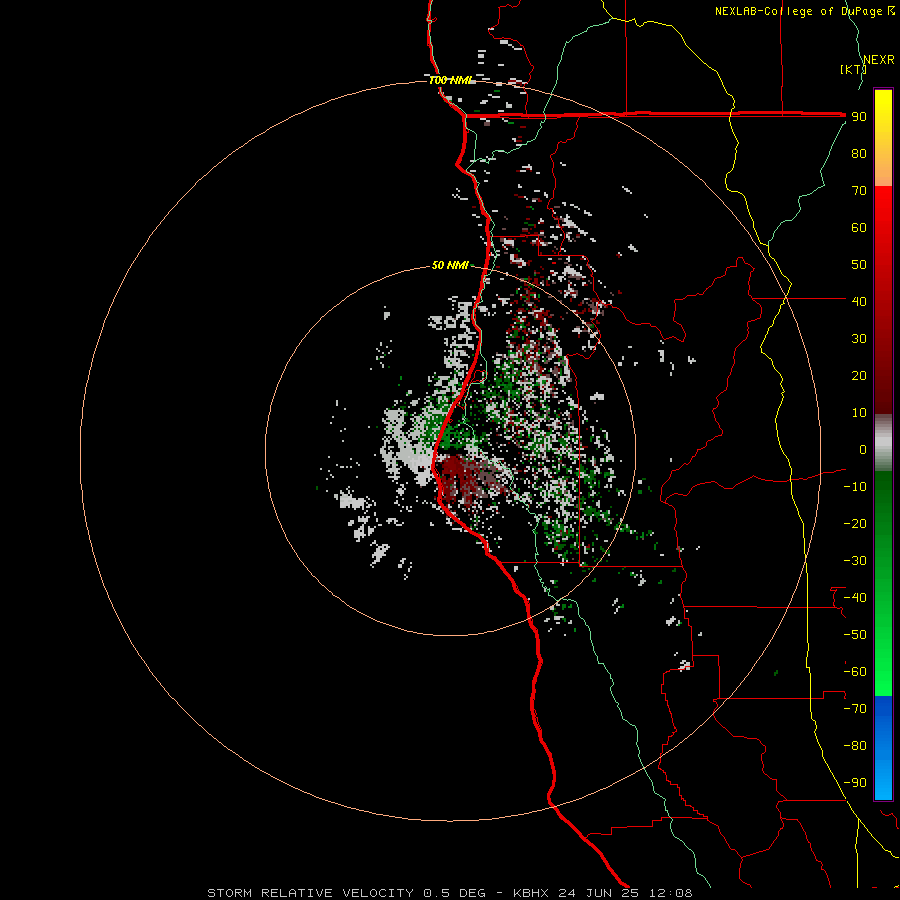Screen dimensions: 900x900
Task: Click the 20 value on the velocity scale
Action: pyautogui.click(x=859, y=375)
